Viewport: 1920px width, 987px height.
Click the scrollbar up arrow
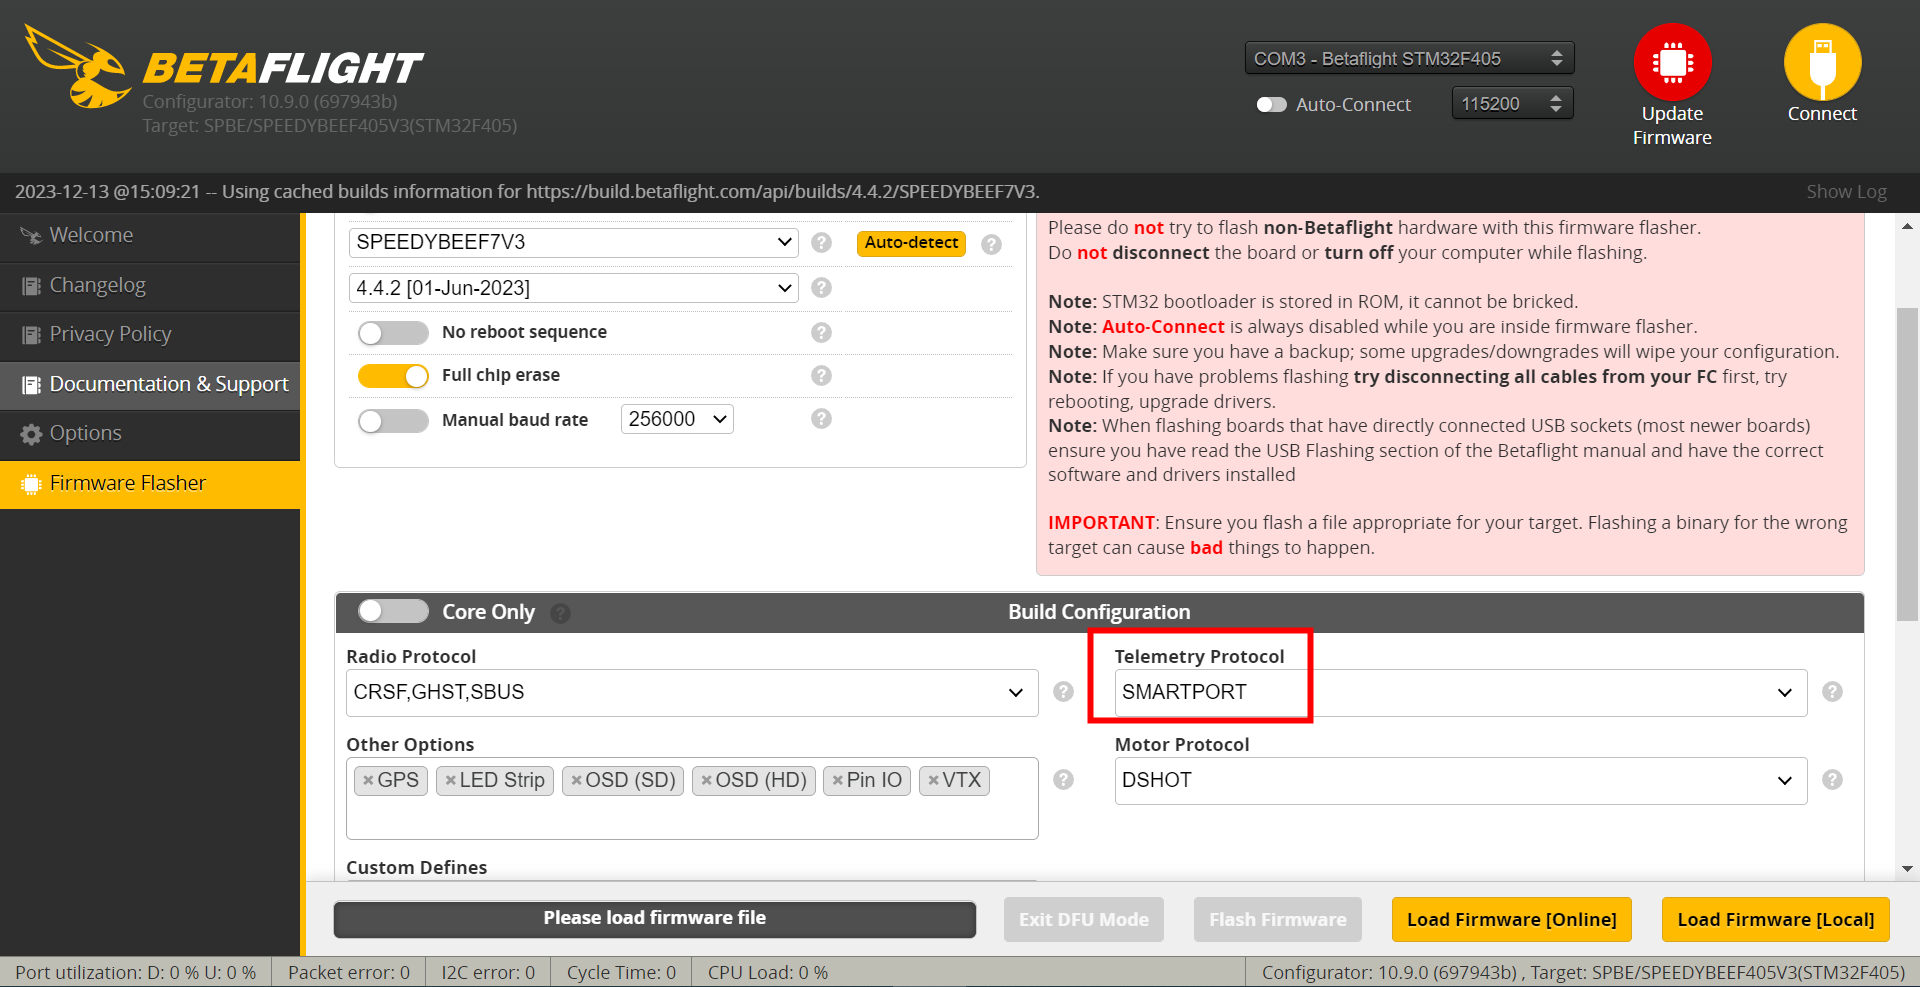tap(1907, 226)
